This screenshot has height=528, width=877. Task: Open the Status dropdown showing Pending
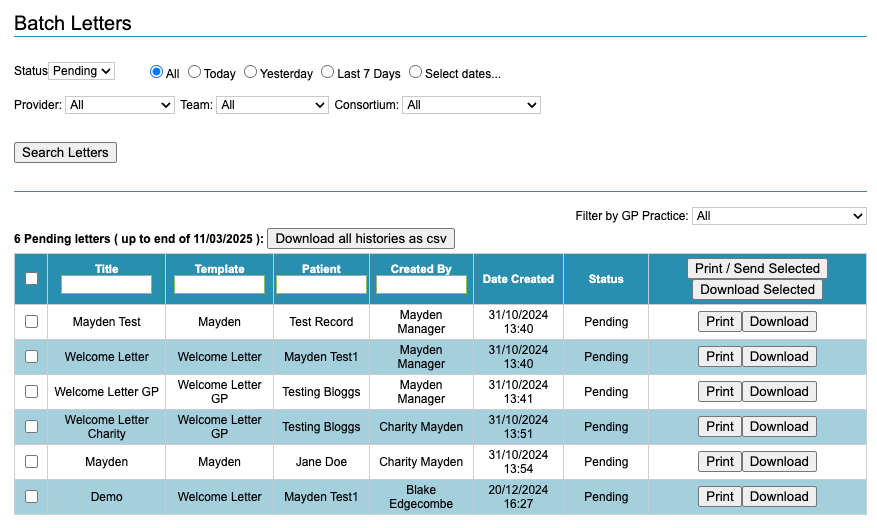click(82, 71)
